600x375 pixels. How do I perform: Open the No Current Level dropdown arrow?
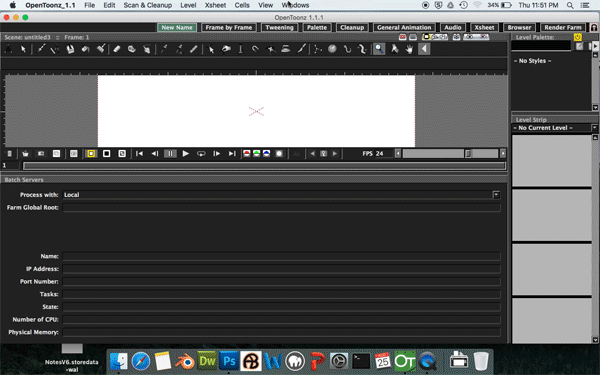pyautogui.click(x=594, y=128)
